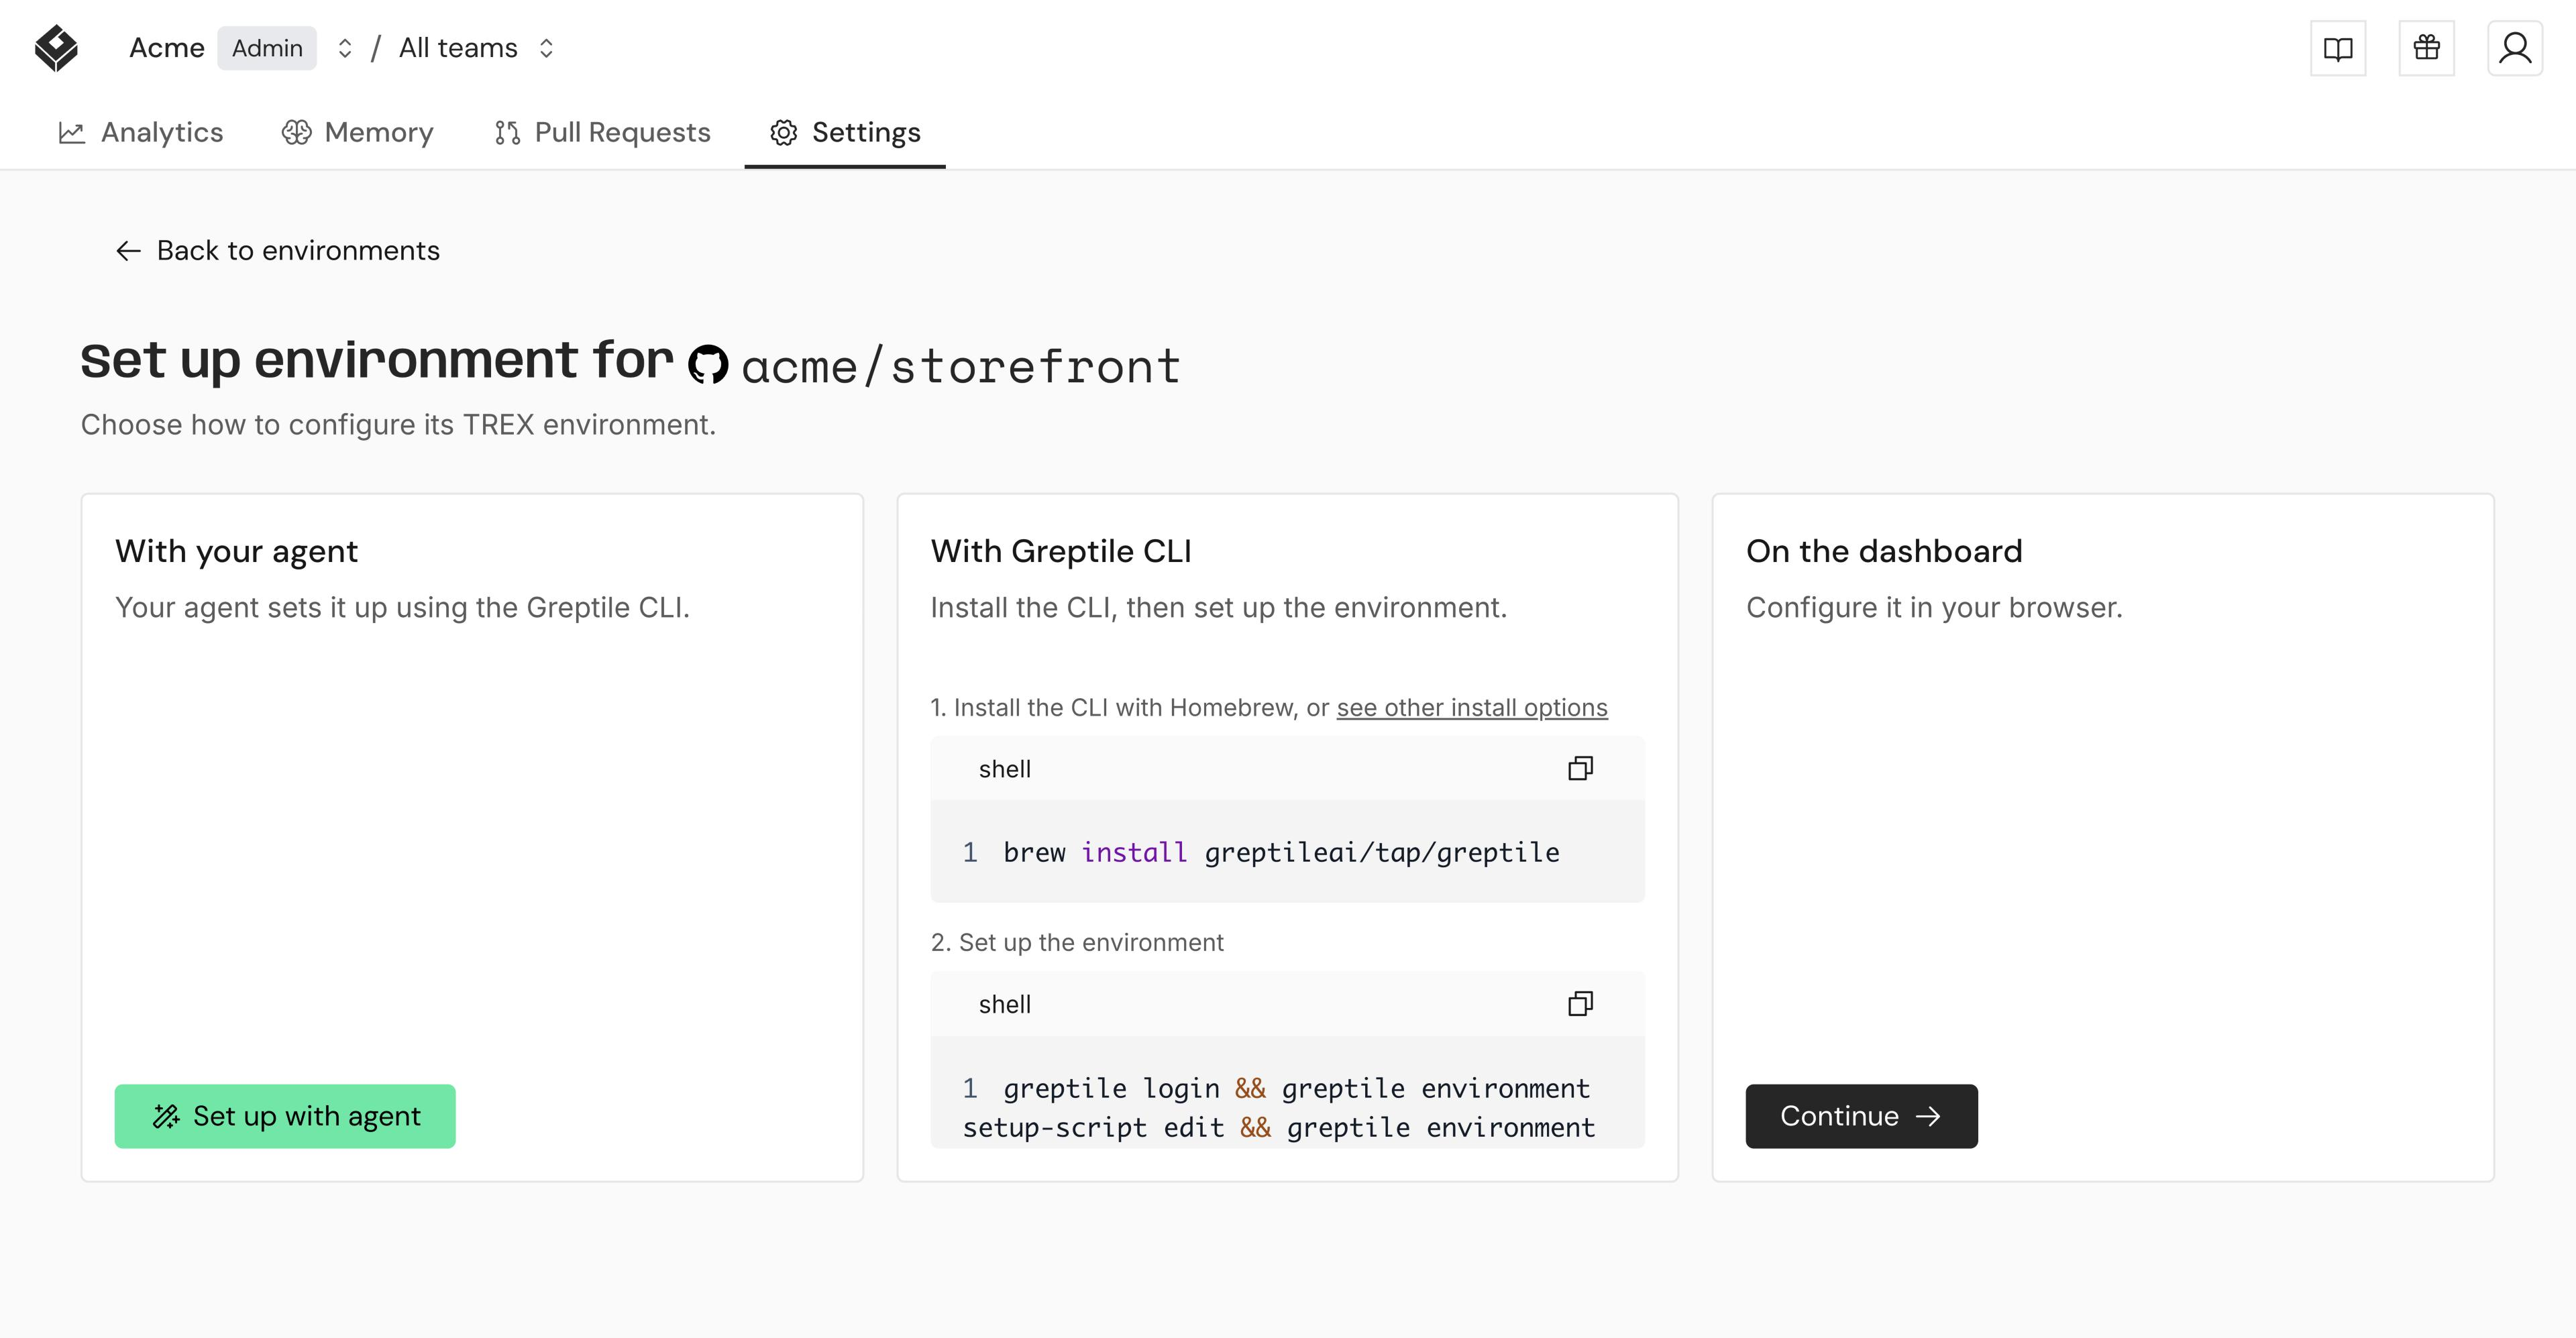Click the back arrow icon
Viewport: 2576px width, 1338px height.
(128, 250)
